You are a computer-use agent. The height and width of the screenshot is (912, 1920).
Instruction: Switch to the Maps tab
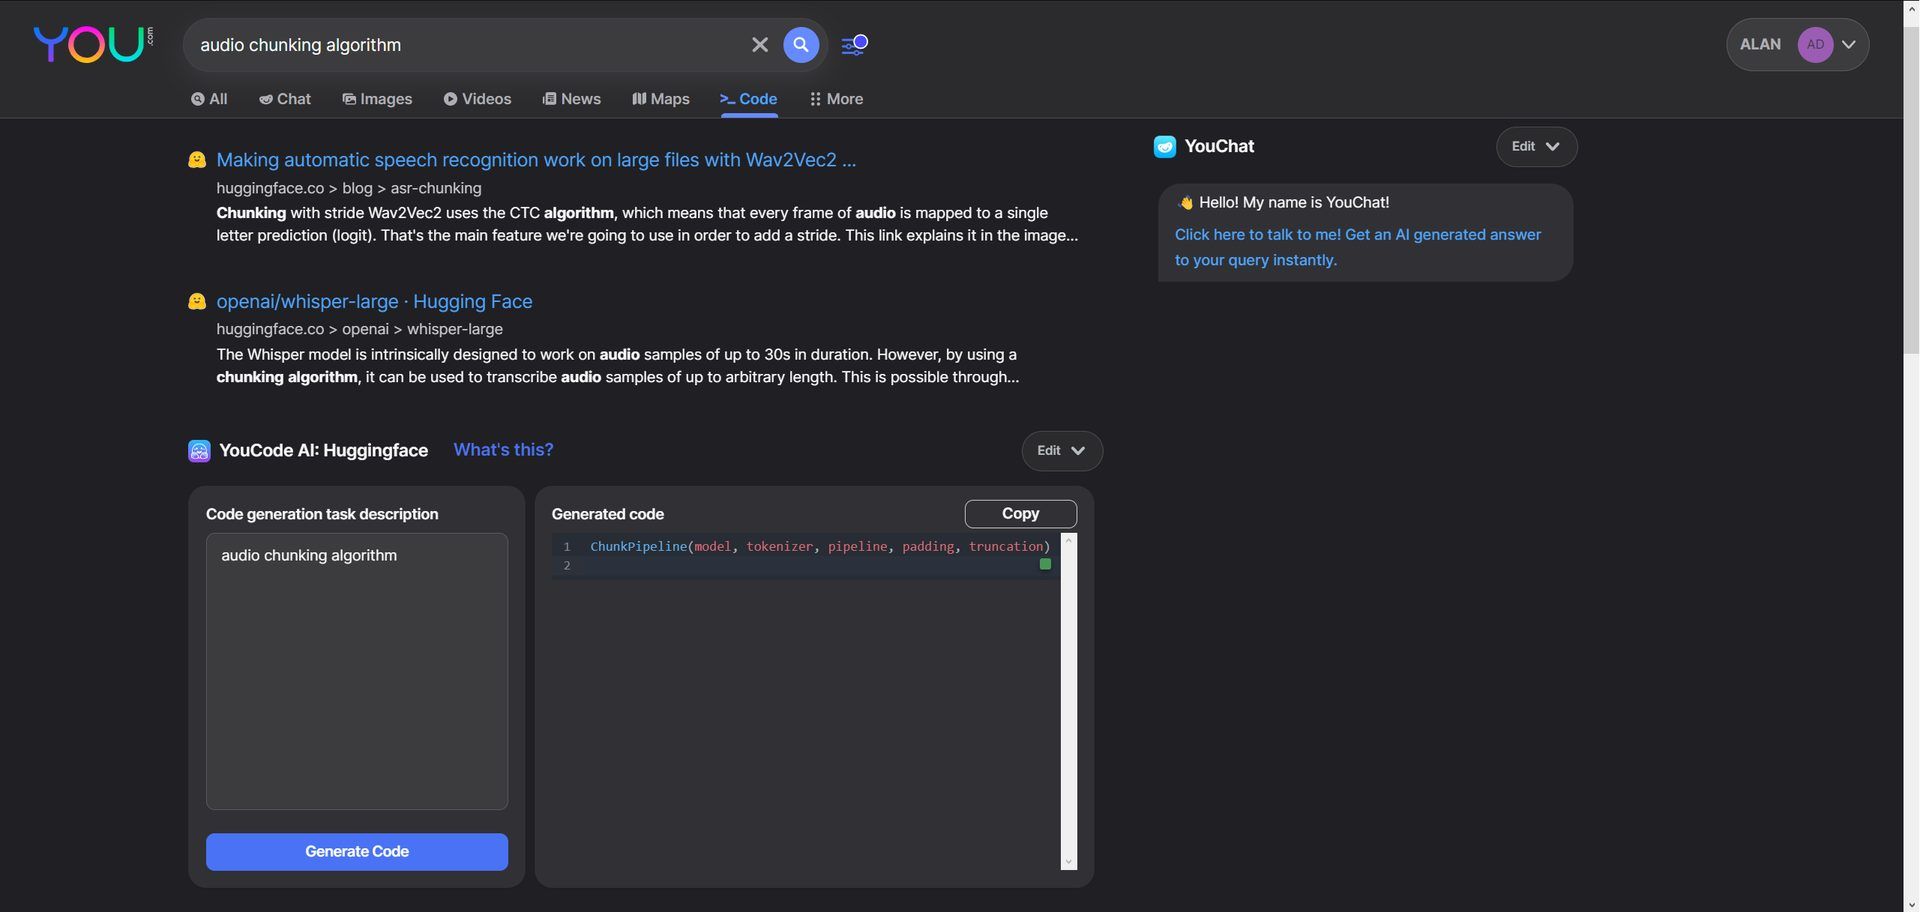click(x=661, y=99)
